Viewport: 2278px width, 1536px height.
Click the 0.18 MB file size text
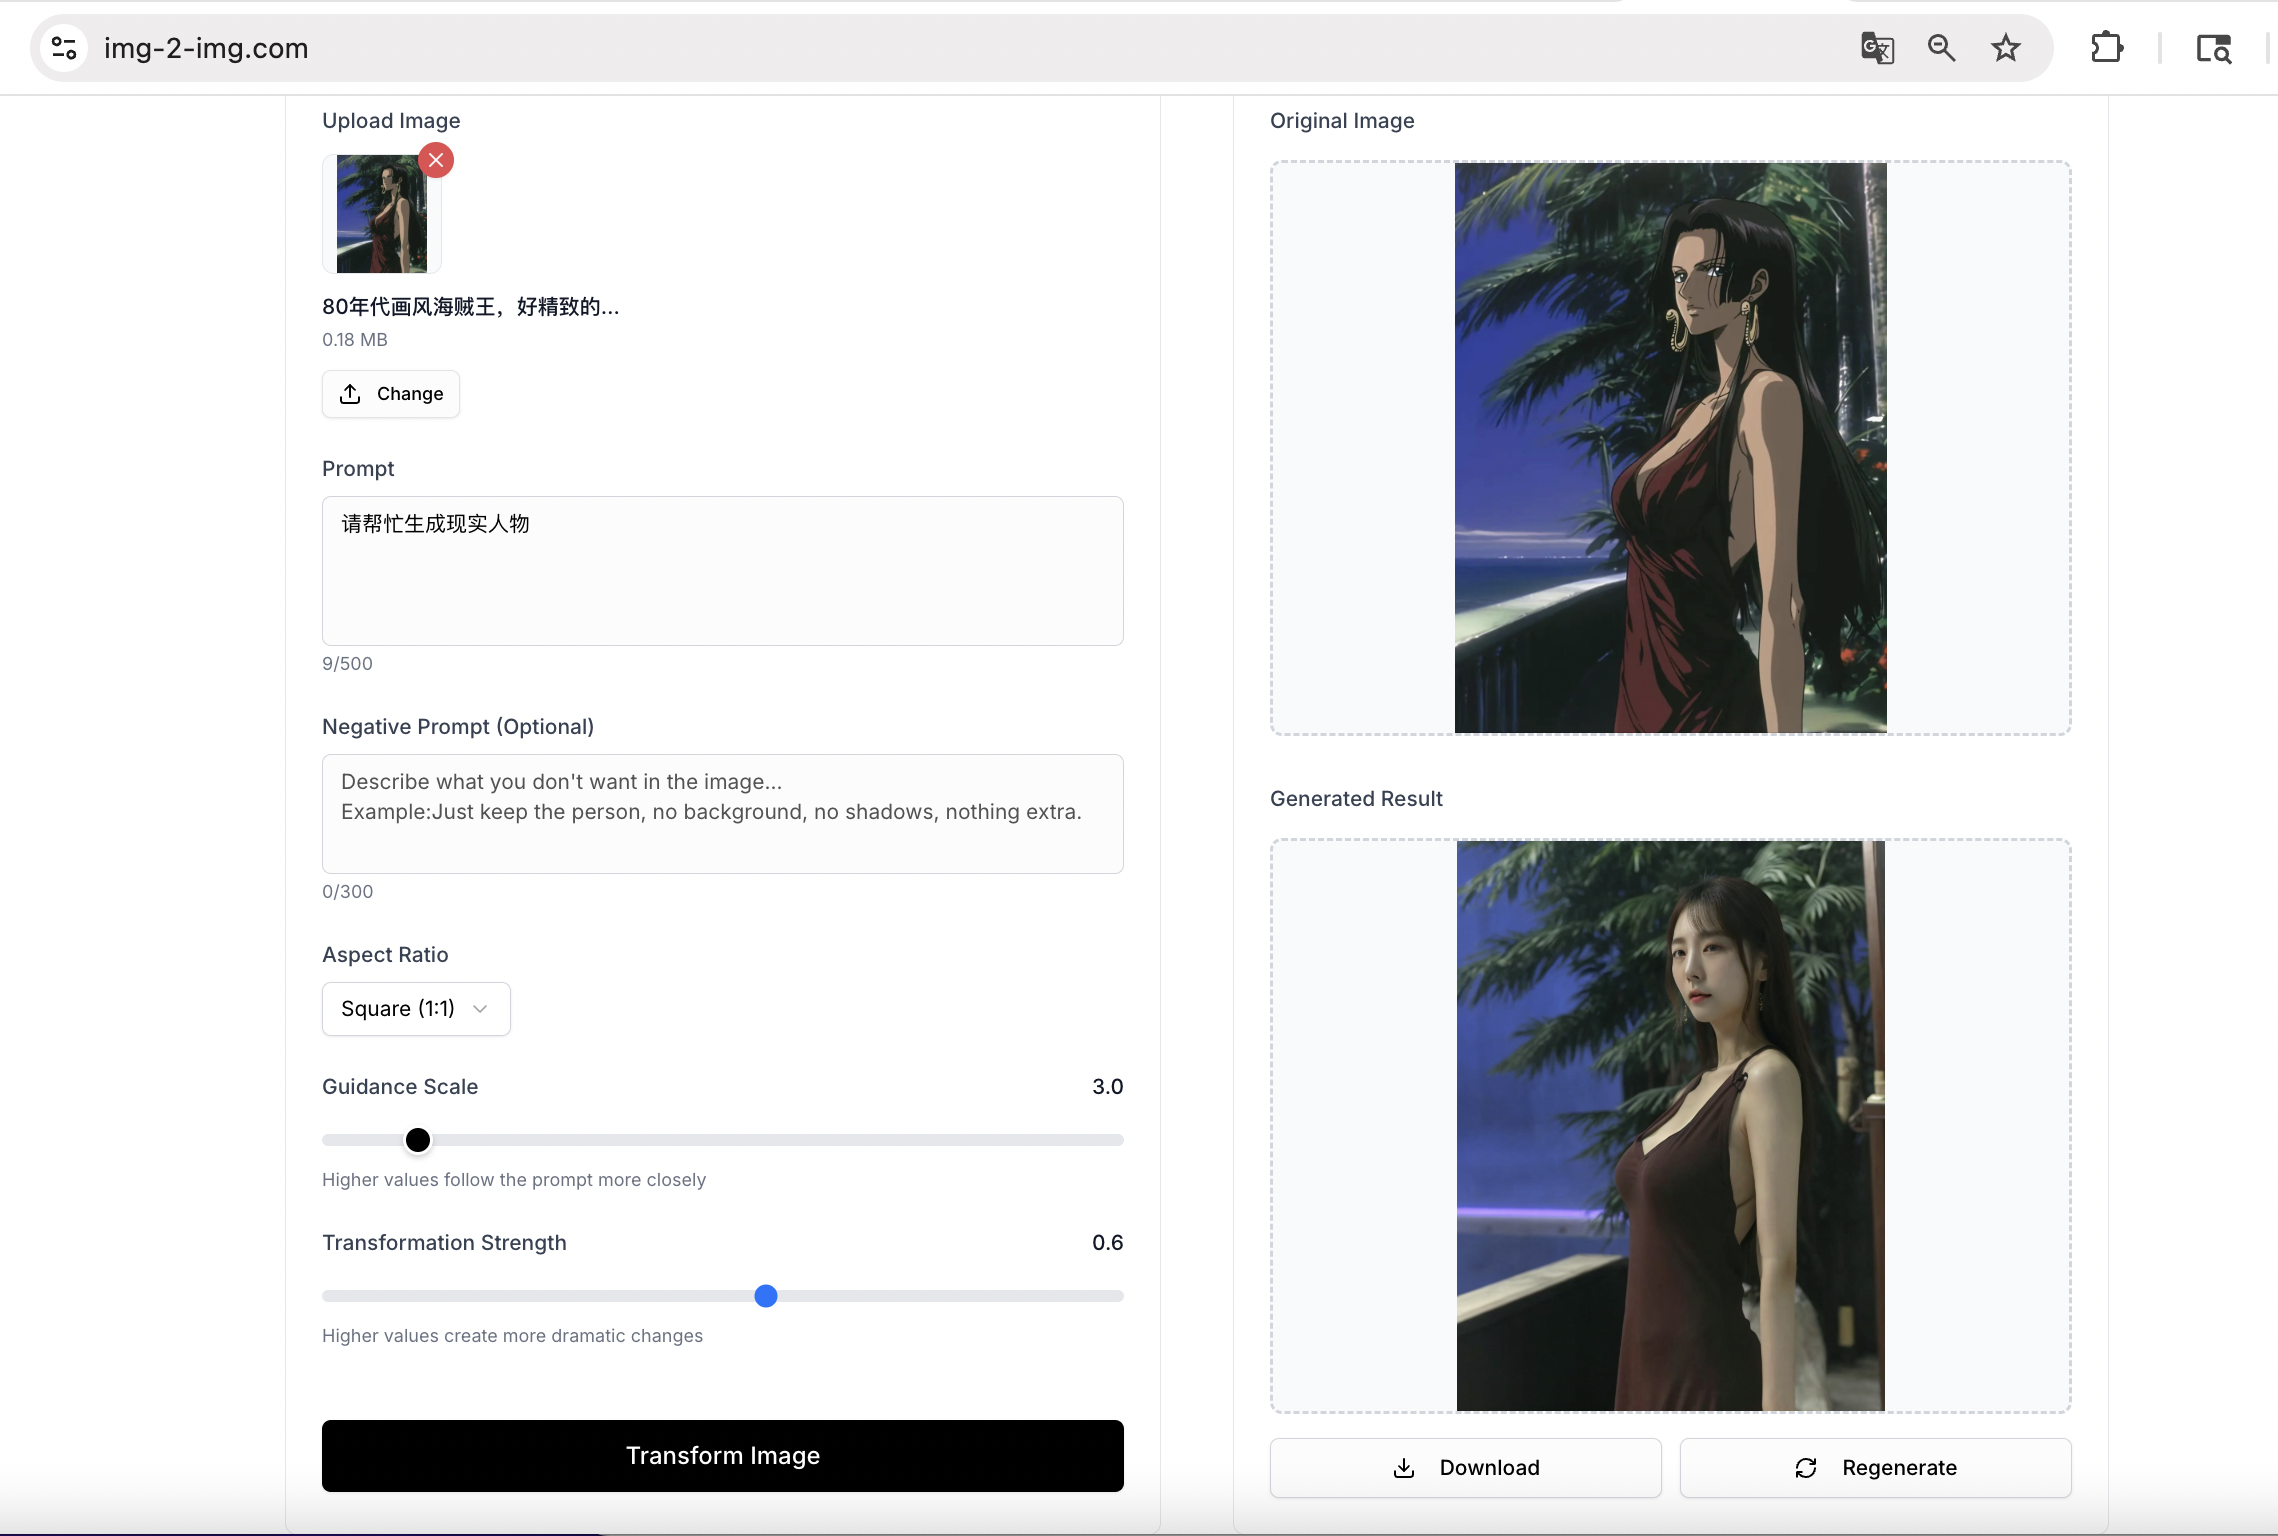coord(355,340)
